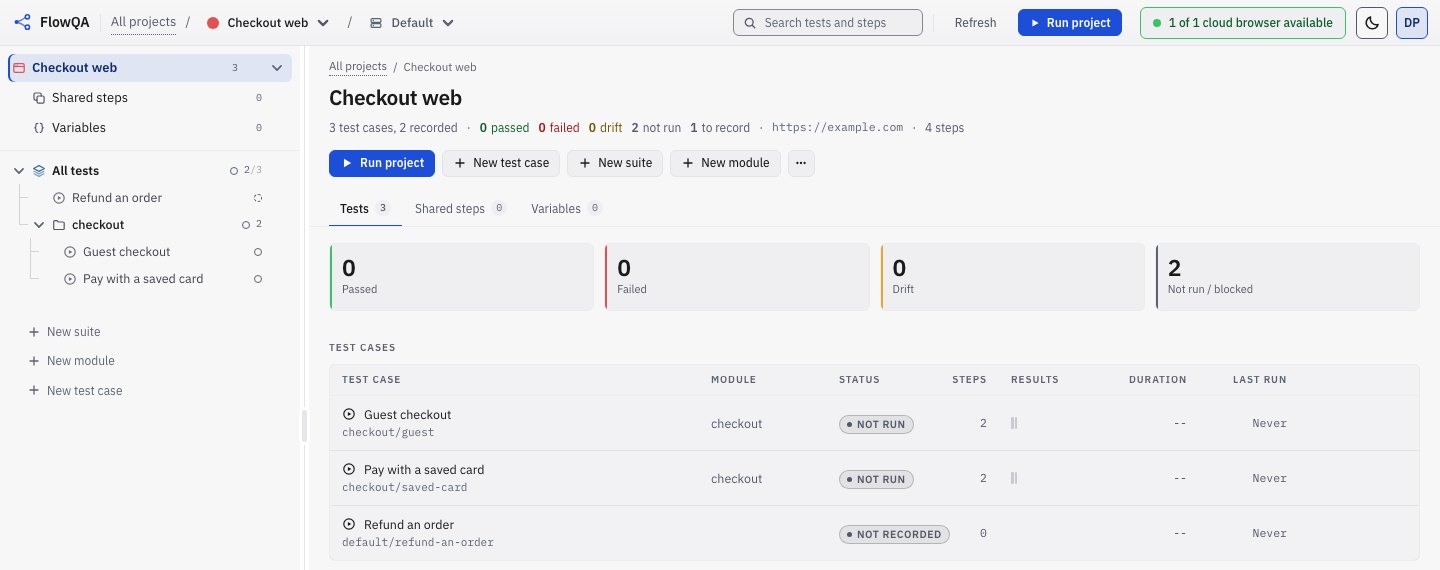Click the FlowQA logo icon

(23, 22)
